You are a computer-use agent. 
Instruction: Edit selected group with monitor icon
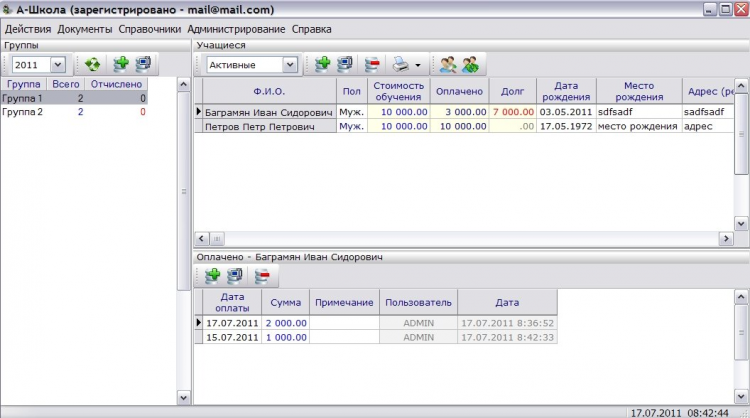[143, 64]
